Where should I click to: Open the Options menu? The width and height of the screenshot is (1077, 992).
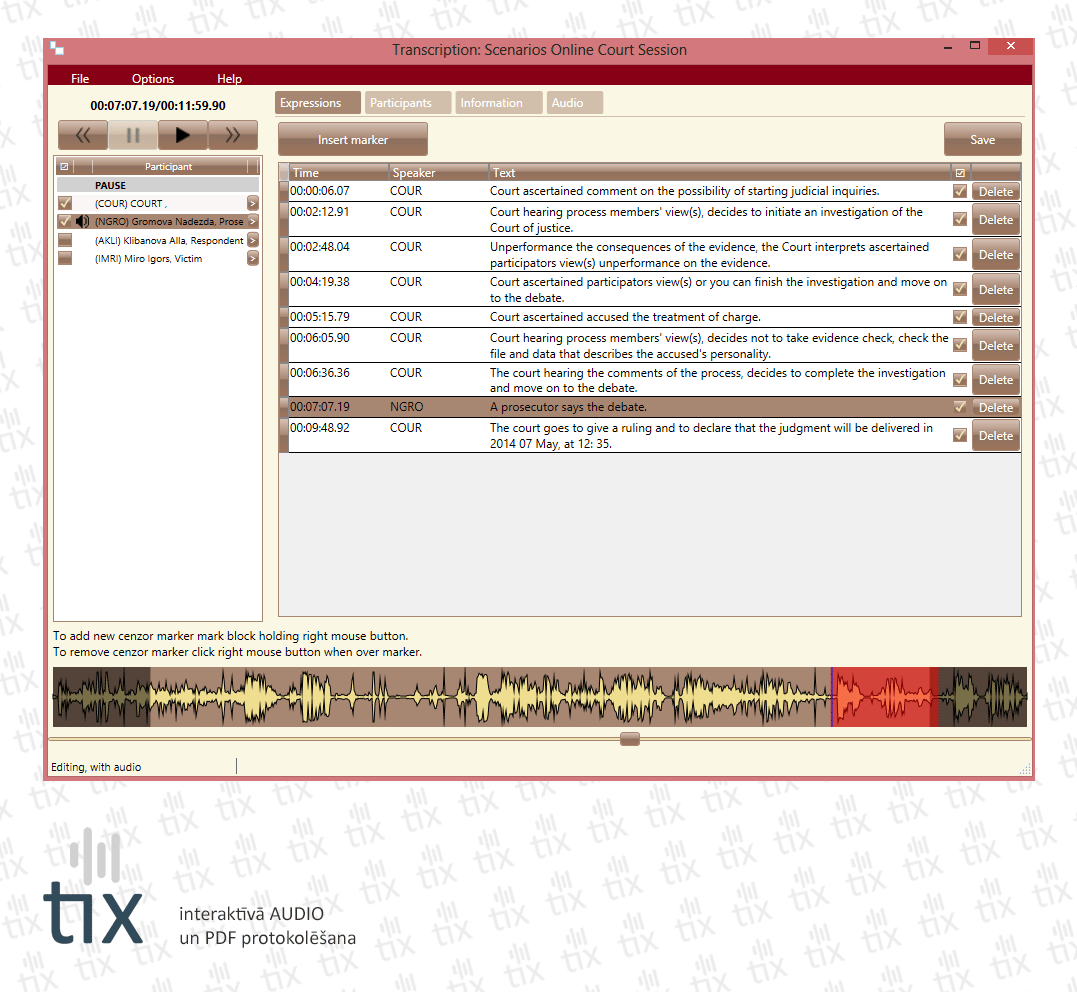(x=153, y=79)
